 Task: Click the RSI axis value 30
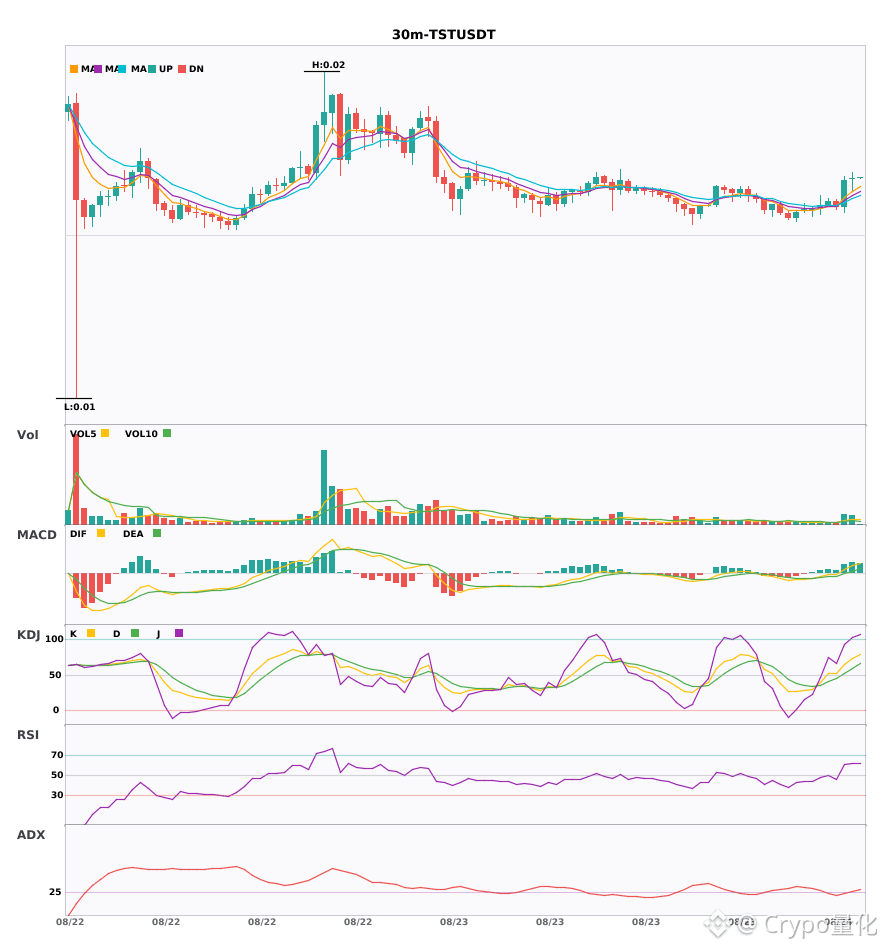click(57, 795)
